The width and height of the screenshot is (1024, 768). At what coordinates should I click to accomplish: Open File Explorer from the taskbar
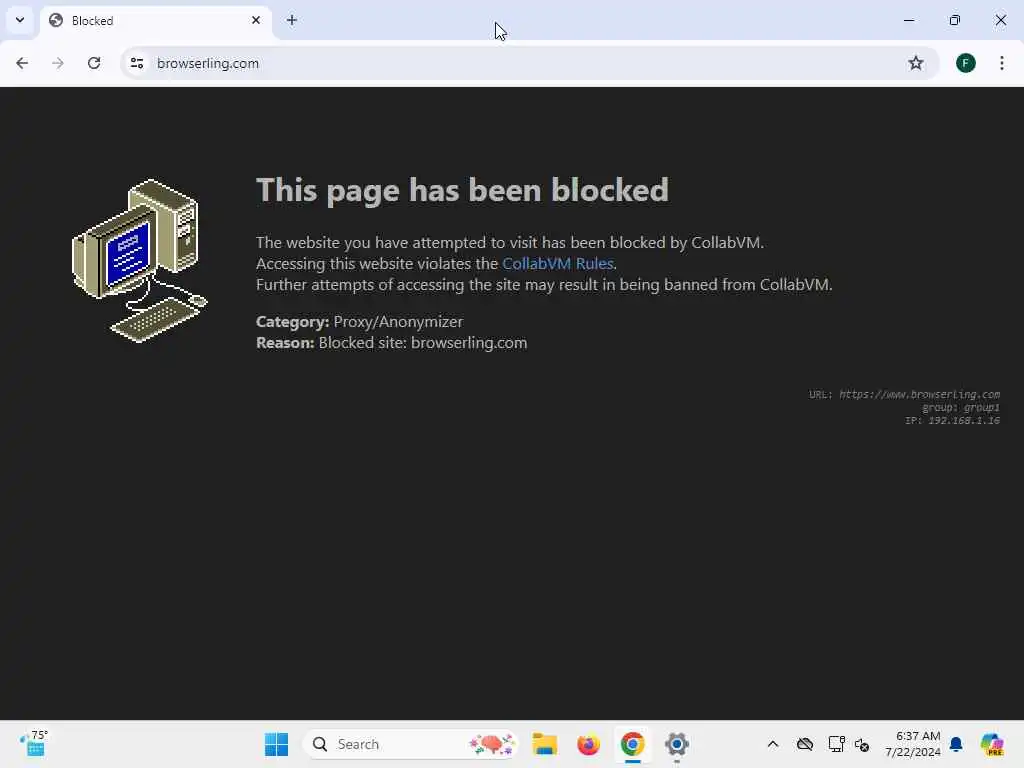click(x=544, y=744)
